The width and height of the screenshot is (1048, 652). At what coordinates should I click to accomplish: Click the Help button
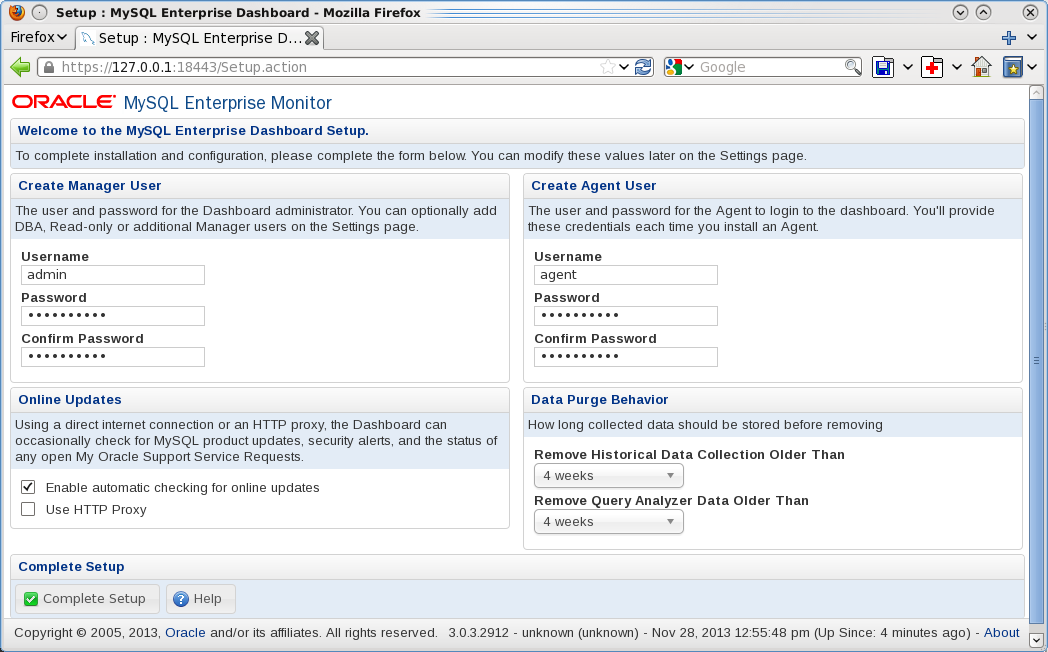pos(201,599)
